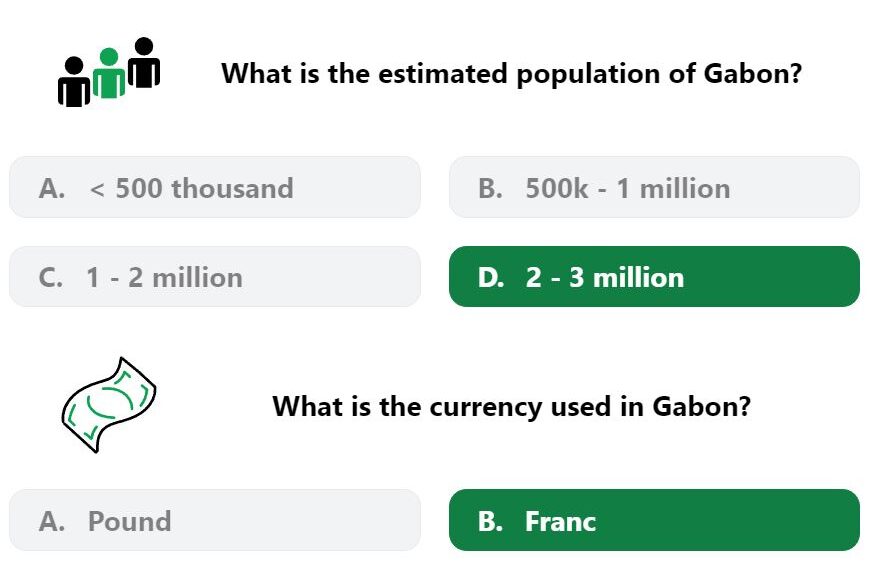The width and height of the screenshot is (871, 570).
Task: Click the 'D.' letter on the green population answer
Action: (x=491, y=277)
